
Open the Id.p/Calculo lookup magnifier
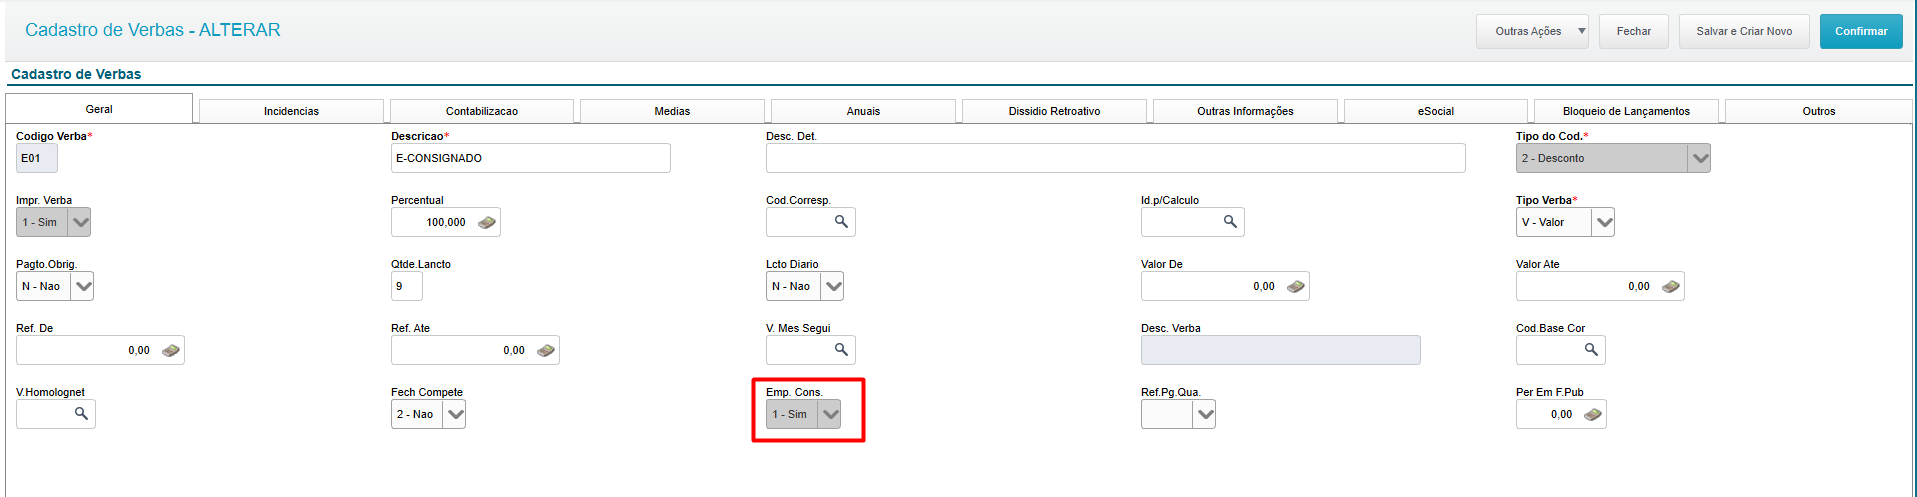[x=1230, y=222]
